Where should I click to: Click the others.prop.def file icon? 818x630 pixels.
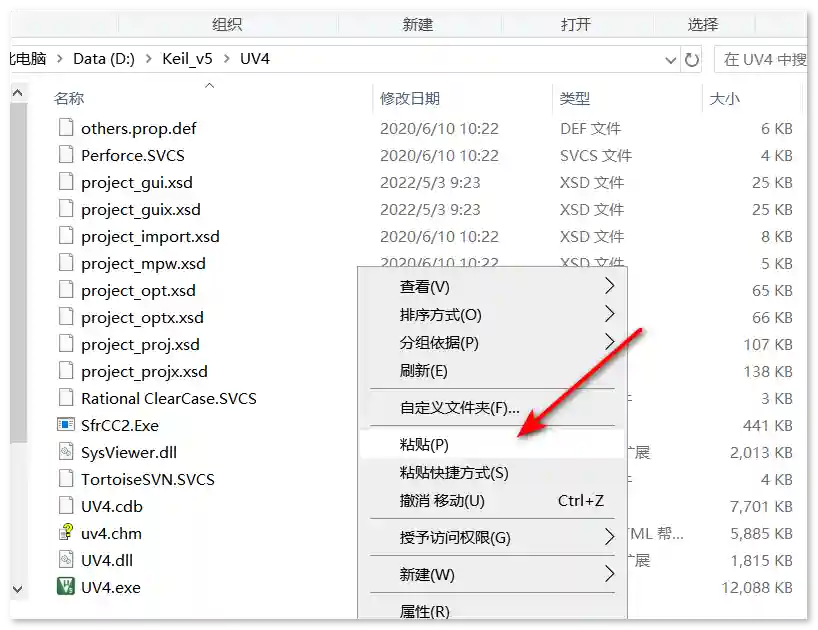click(66, 128)
